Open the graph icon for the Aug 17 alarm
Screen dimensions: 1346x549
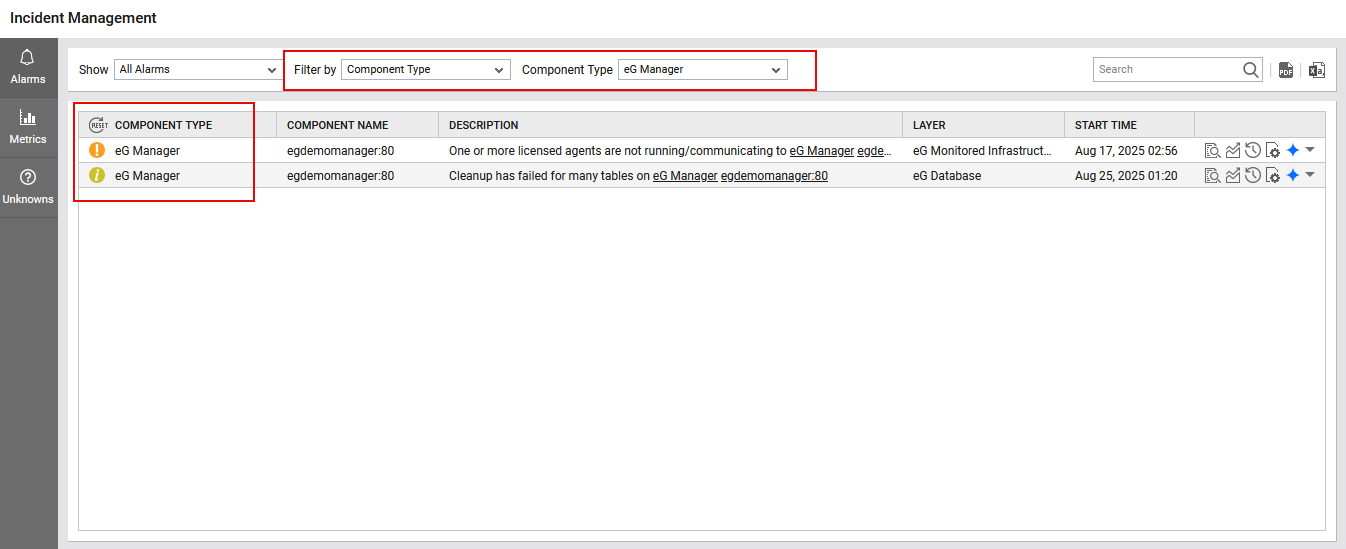(1233, 150)
